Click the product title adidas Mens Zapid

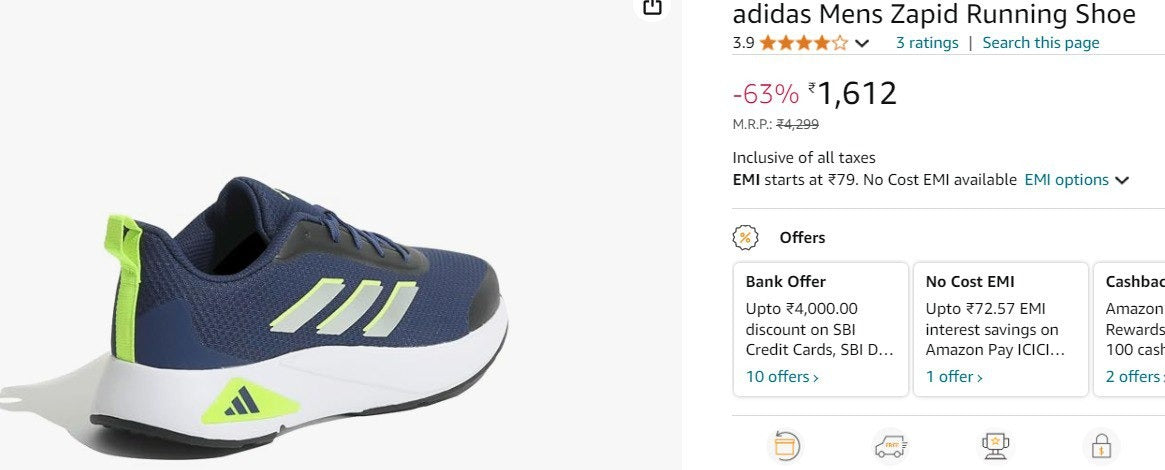tap(934, 14)
